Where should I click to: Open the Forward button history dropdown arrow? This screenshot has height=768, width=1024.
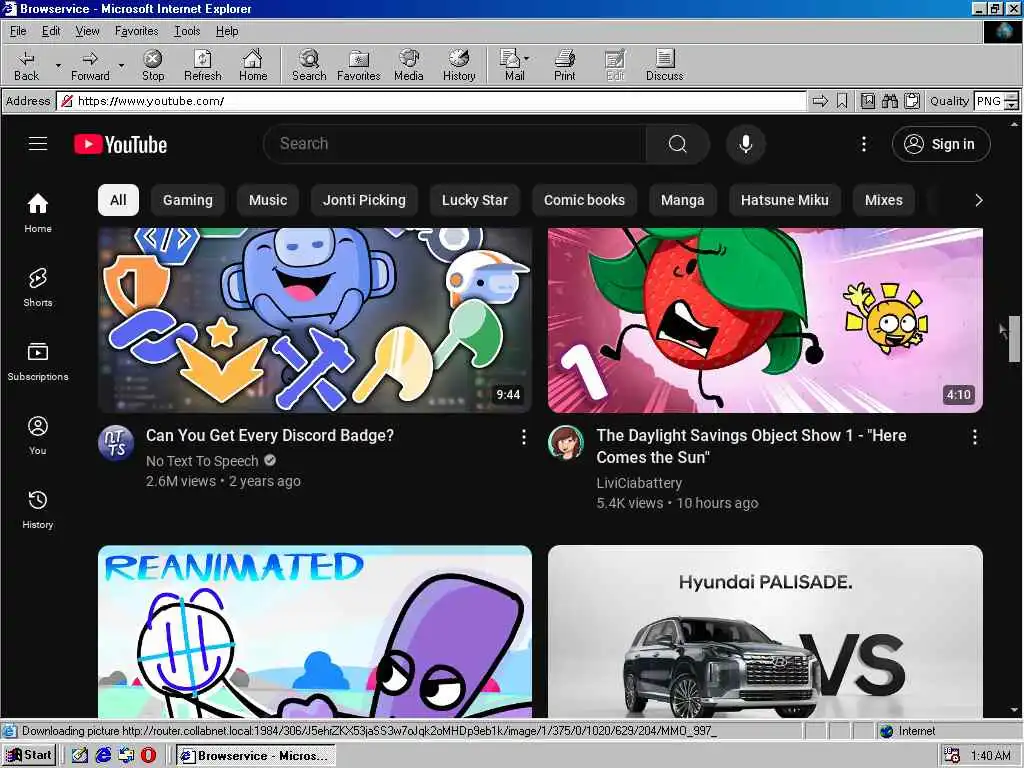(121, 65)
